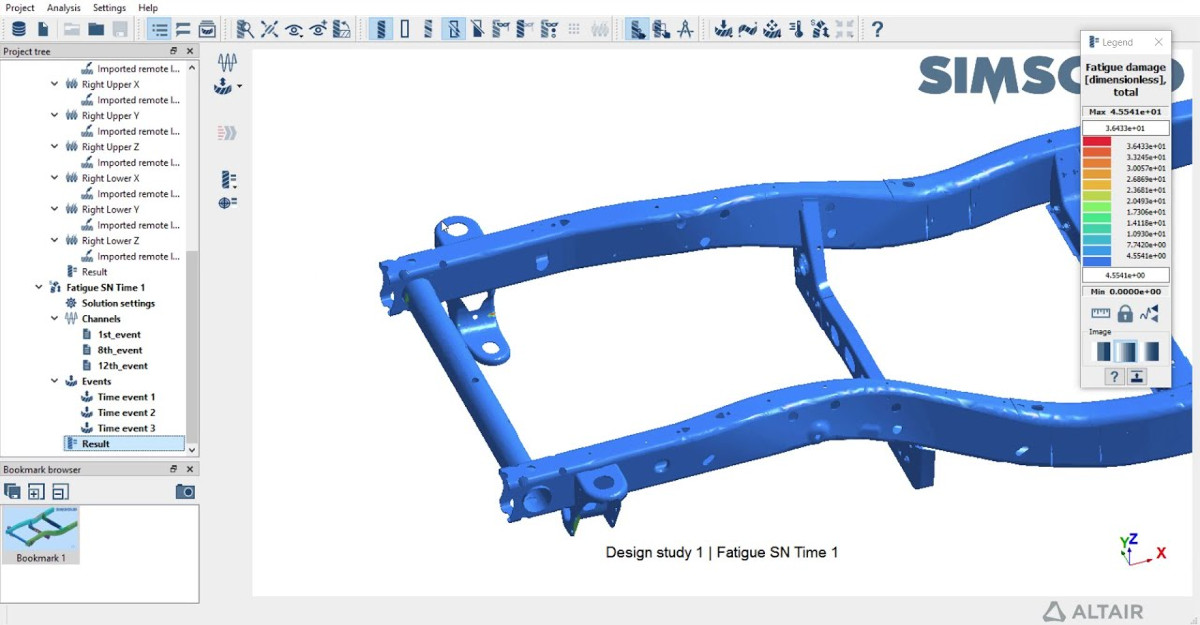The width and height of the screenshot is (1200, 625).
Task: Select the lock icon in the Legend panel
Action: pyautogui.click(x=1125, y=313)
